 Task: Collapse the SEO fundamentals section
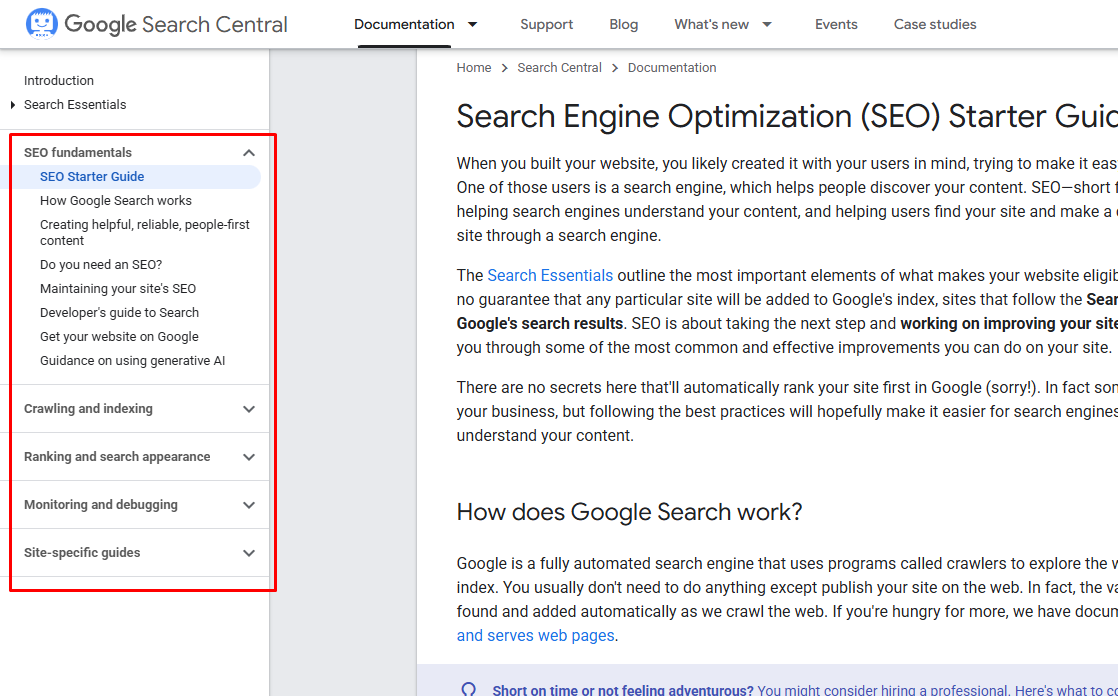(x=248, y=152)
